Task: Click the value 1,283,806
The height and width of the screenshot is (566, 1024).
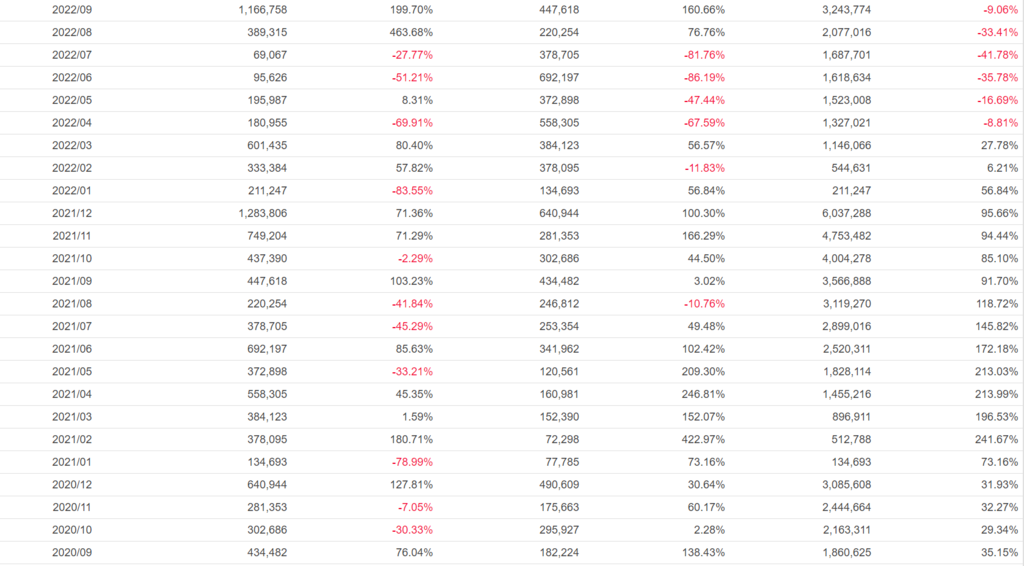Action: pos(263,214)
